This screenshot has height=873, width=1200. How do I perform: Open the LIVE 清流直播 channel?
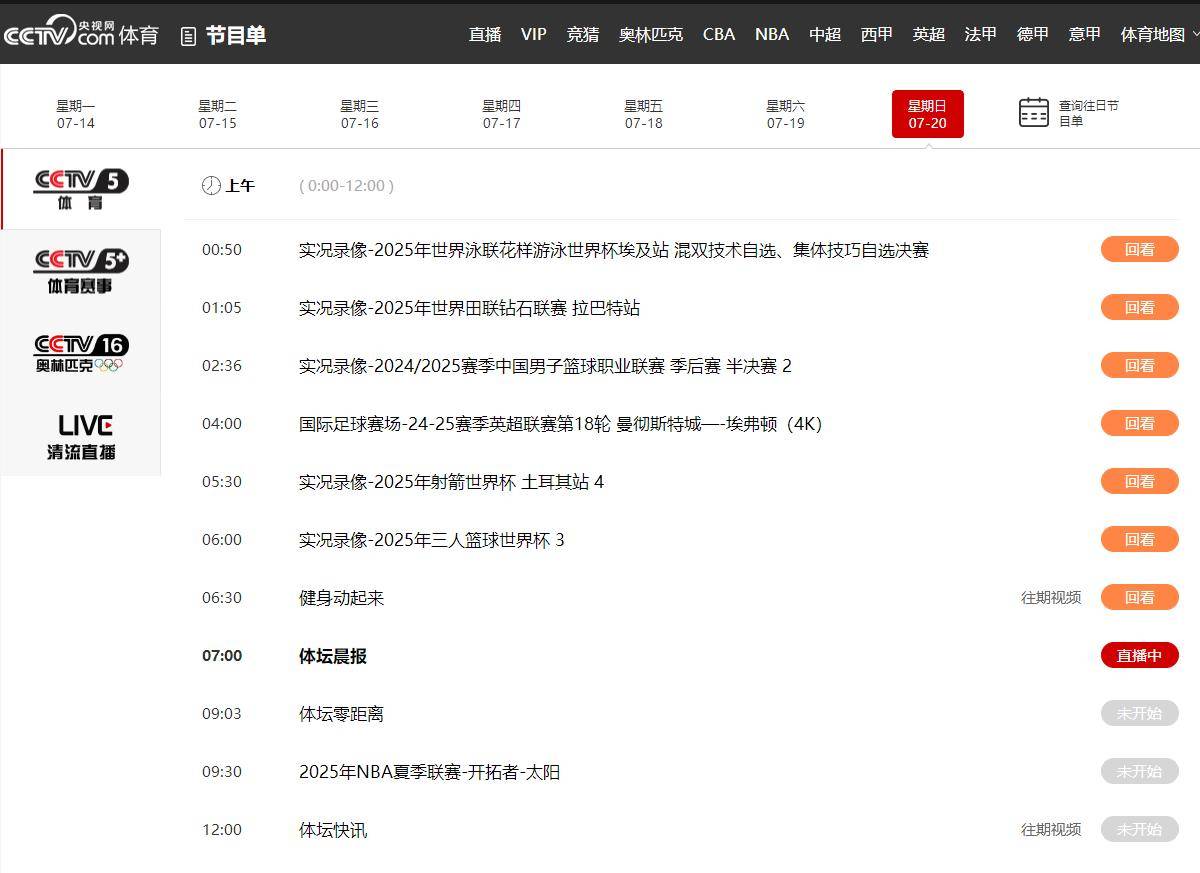click(x=81, y=437)
